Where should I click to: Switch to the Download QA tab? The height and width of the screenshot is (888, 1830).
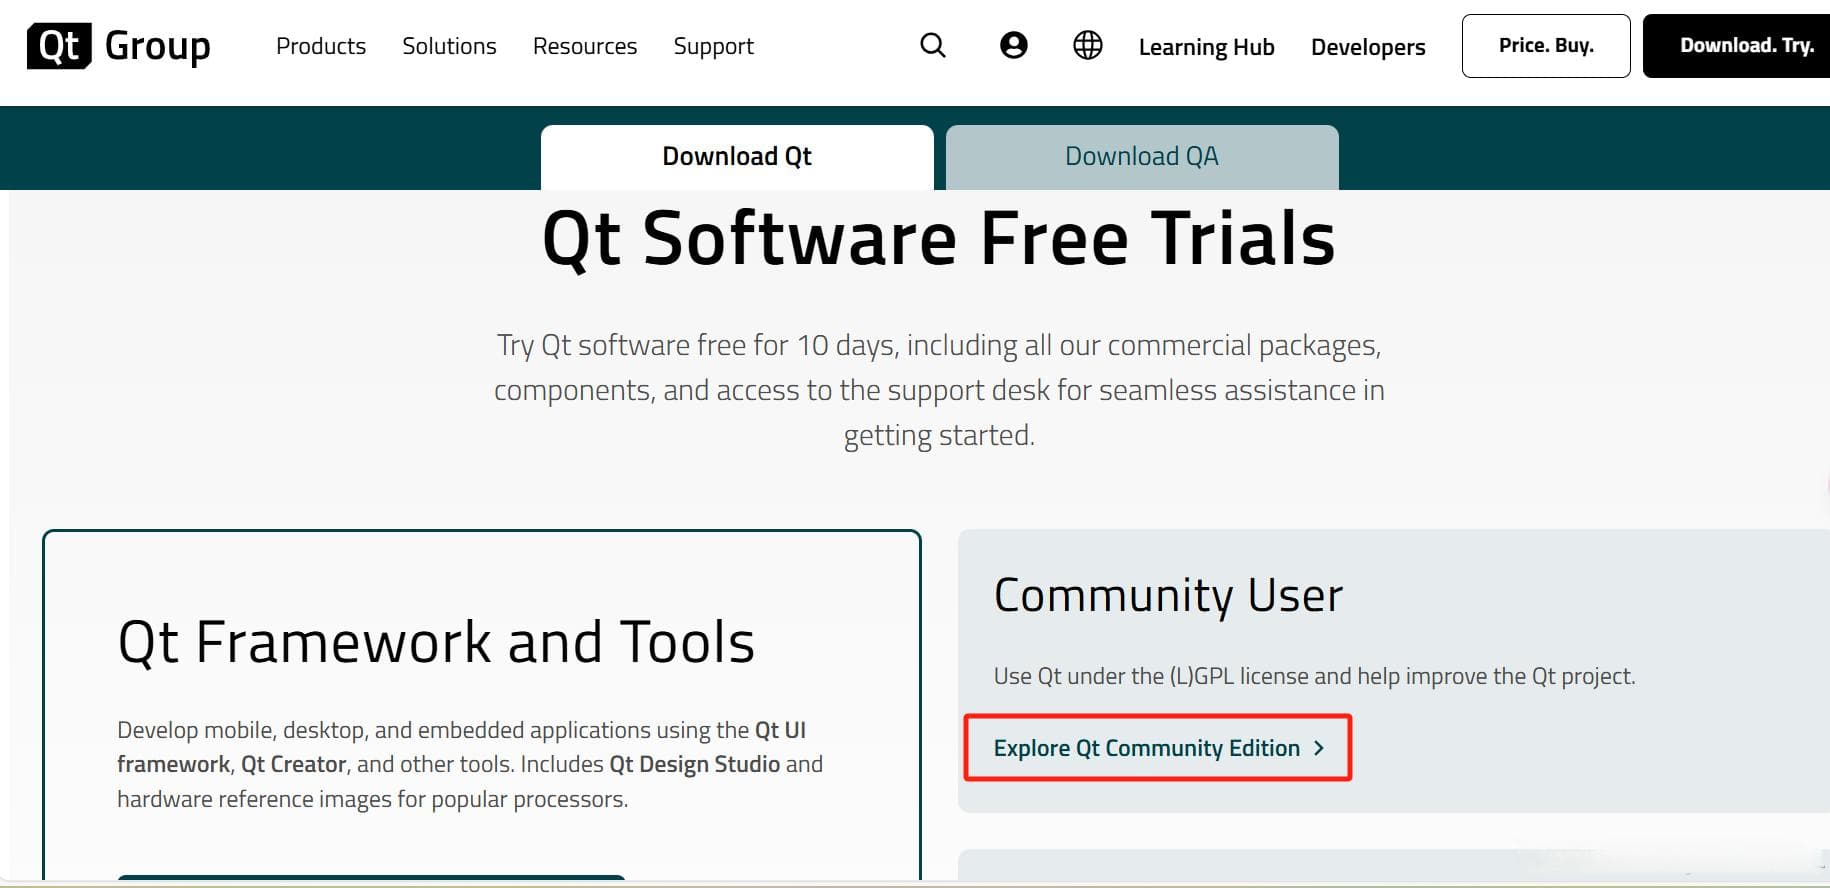pos(1142,157)
